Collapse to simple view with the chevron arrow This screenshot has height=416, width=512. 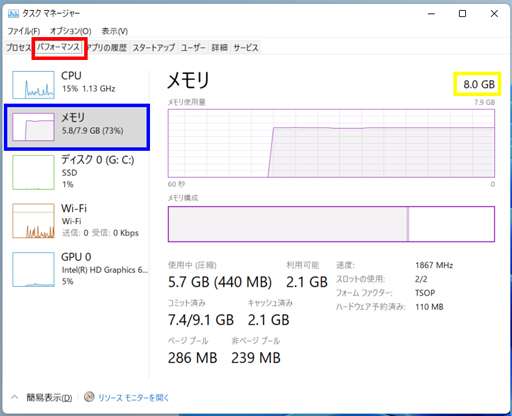(15, 397)
